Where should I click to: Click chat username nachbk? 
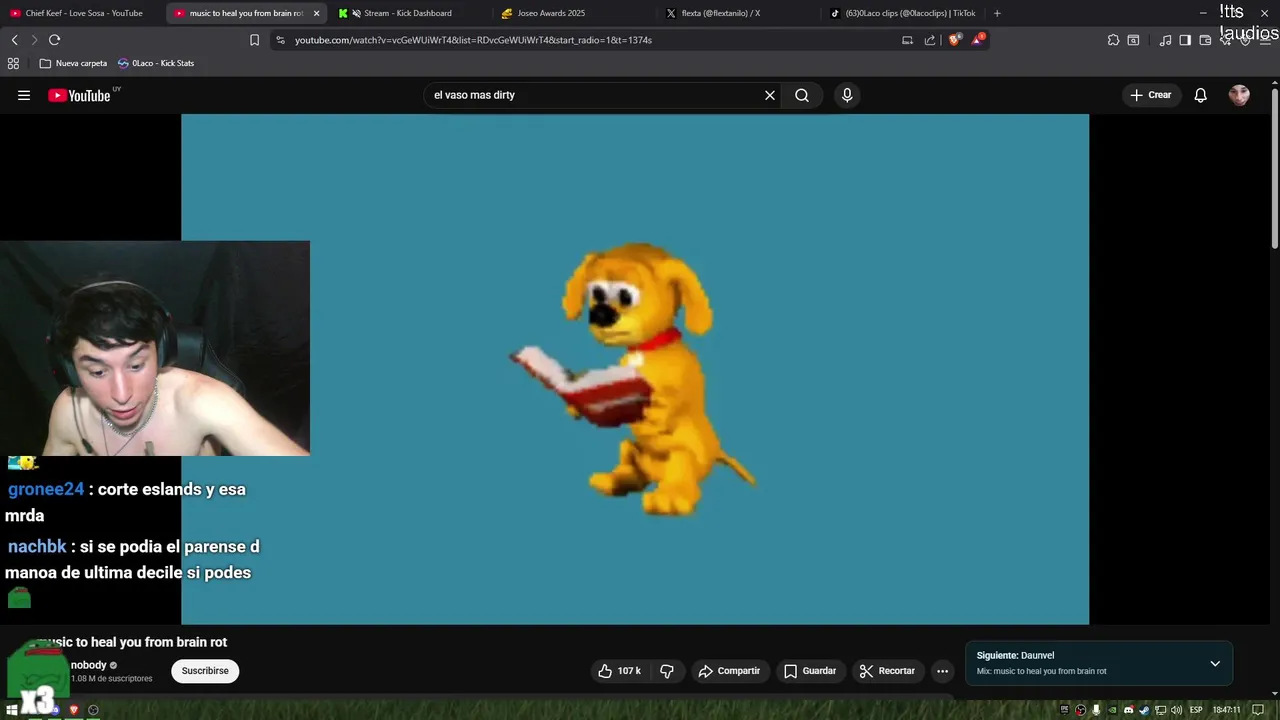tap(37, 547)
